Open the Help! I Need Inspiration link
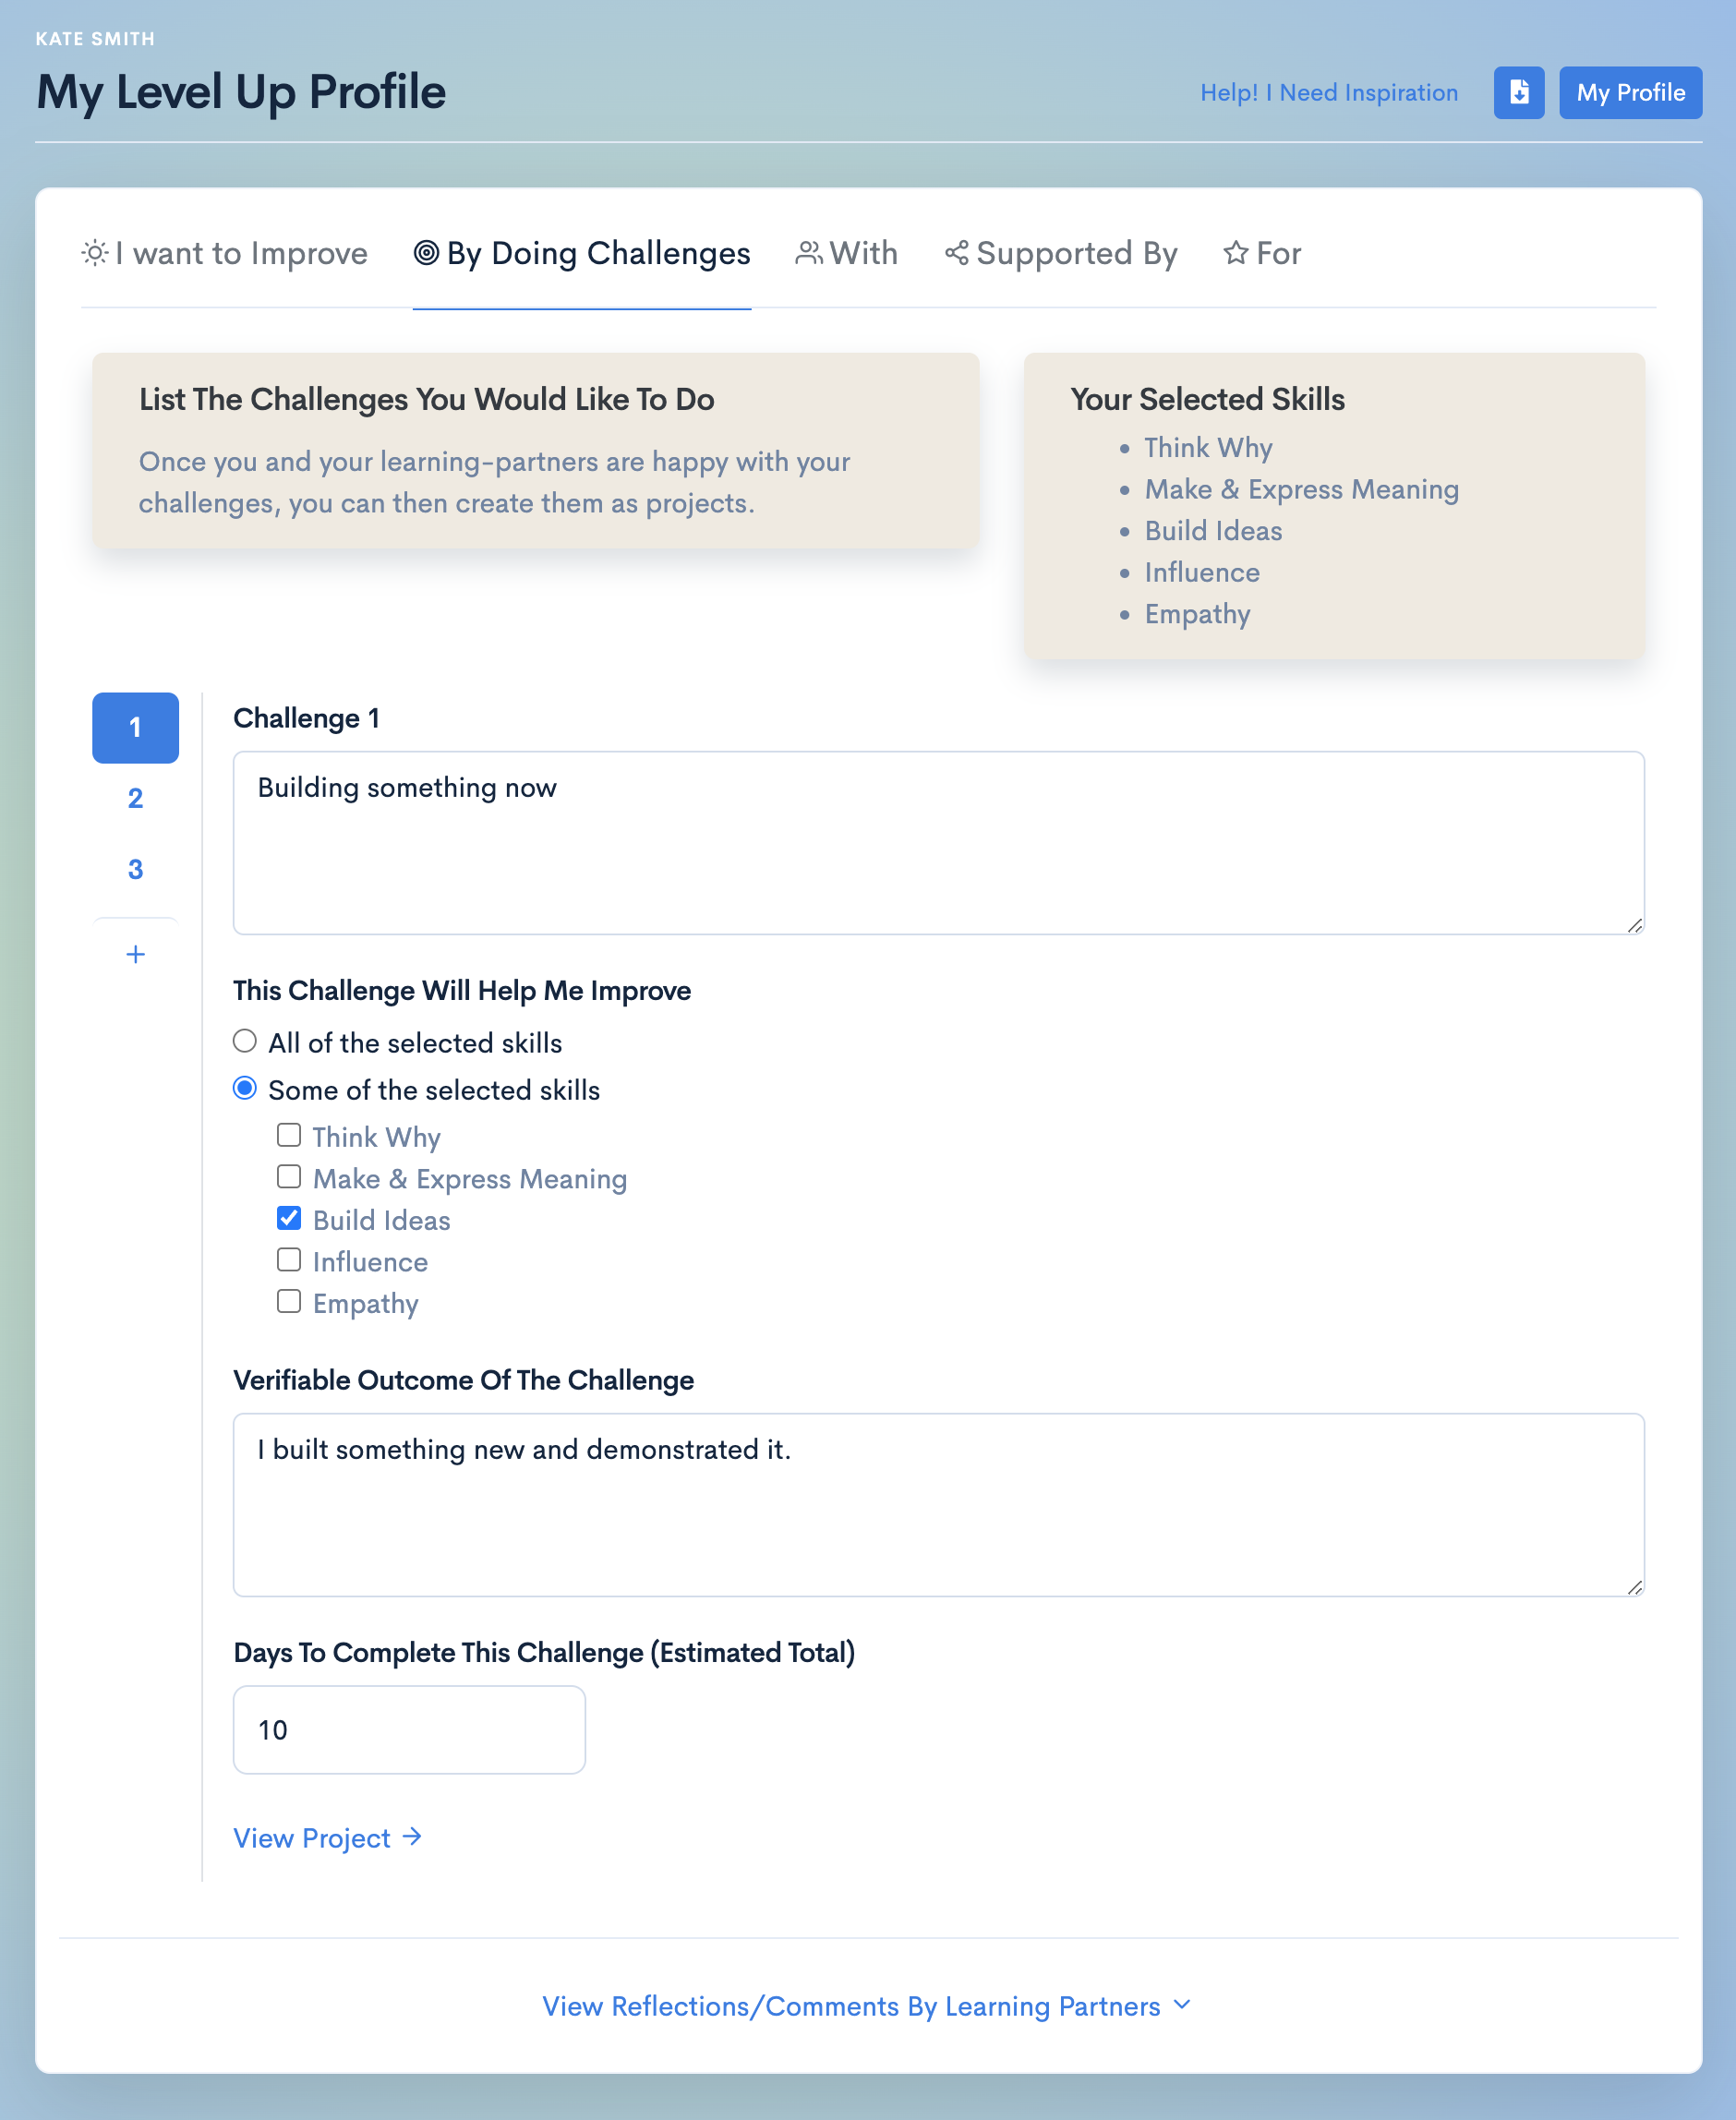Viewport: 1736px width, 2120px height. click(1328, 93)
